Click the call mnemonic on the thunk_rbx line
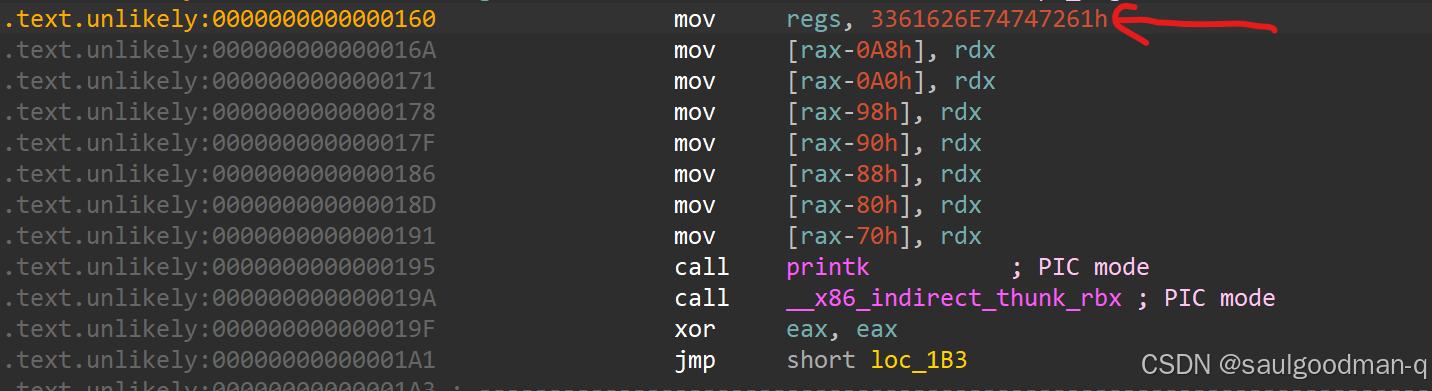 click(x=702, y=298)
